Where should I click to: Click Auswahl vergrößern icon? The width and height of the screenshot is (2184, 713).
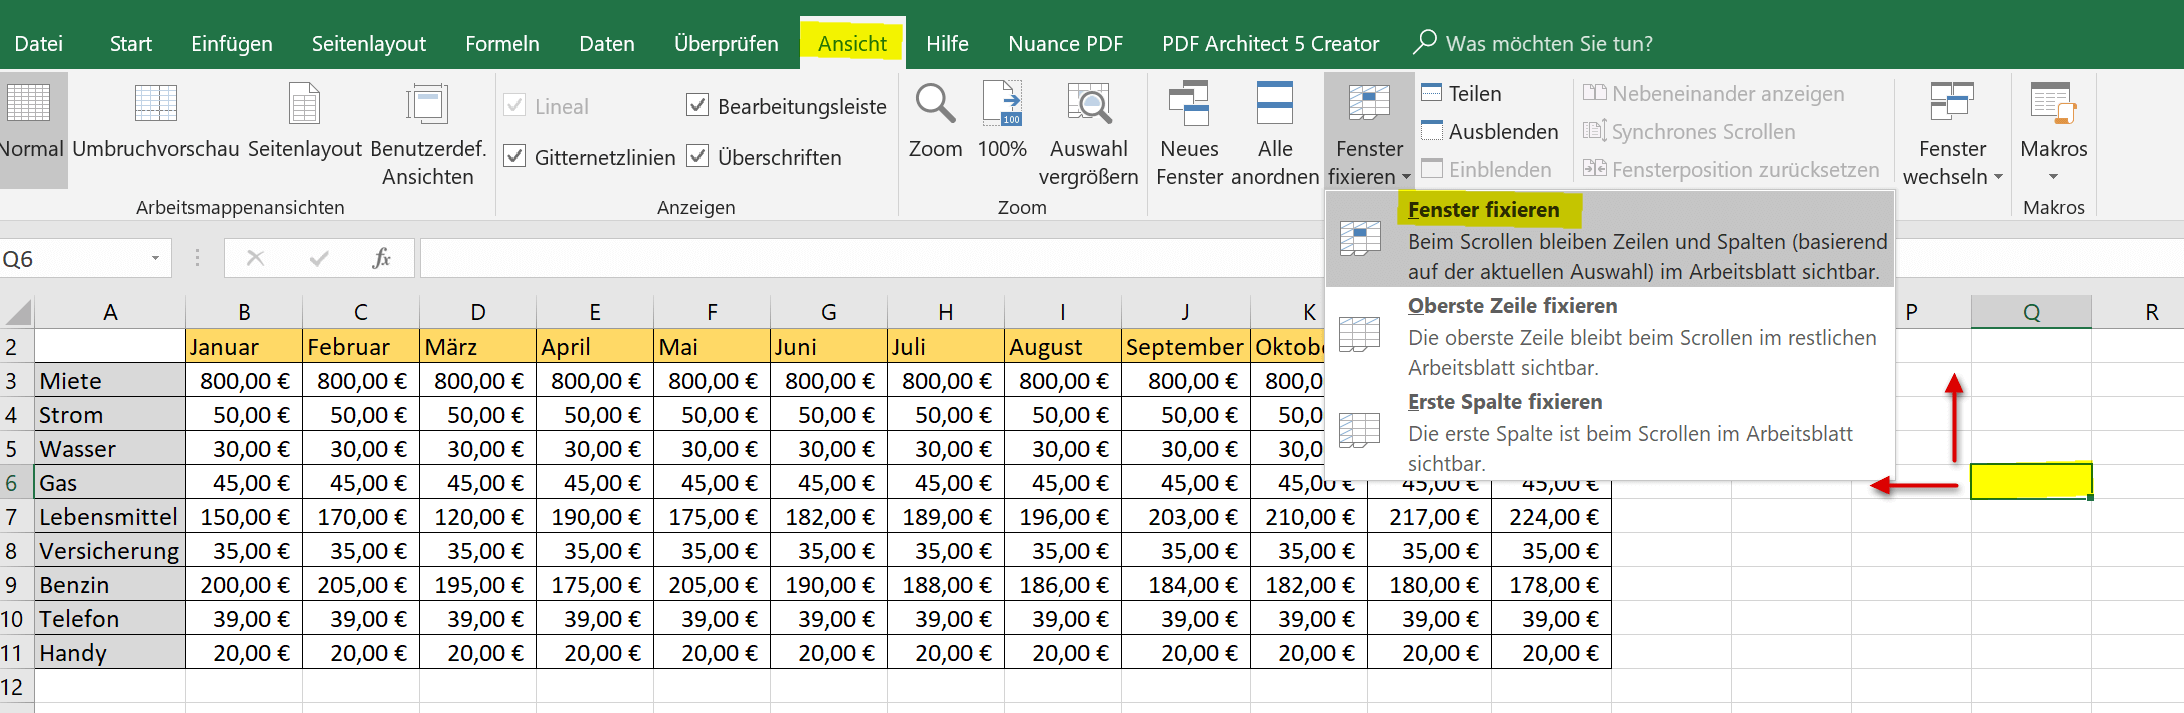[1089, 104]
